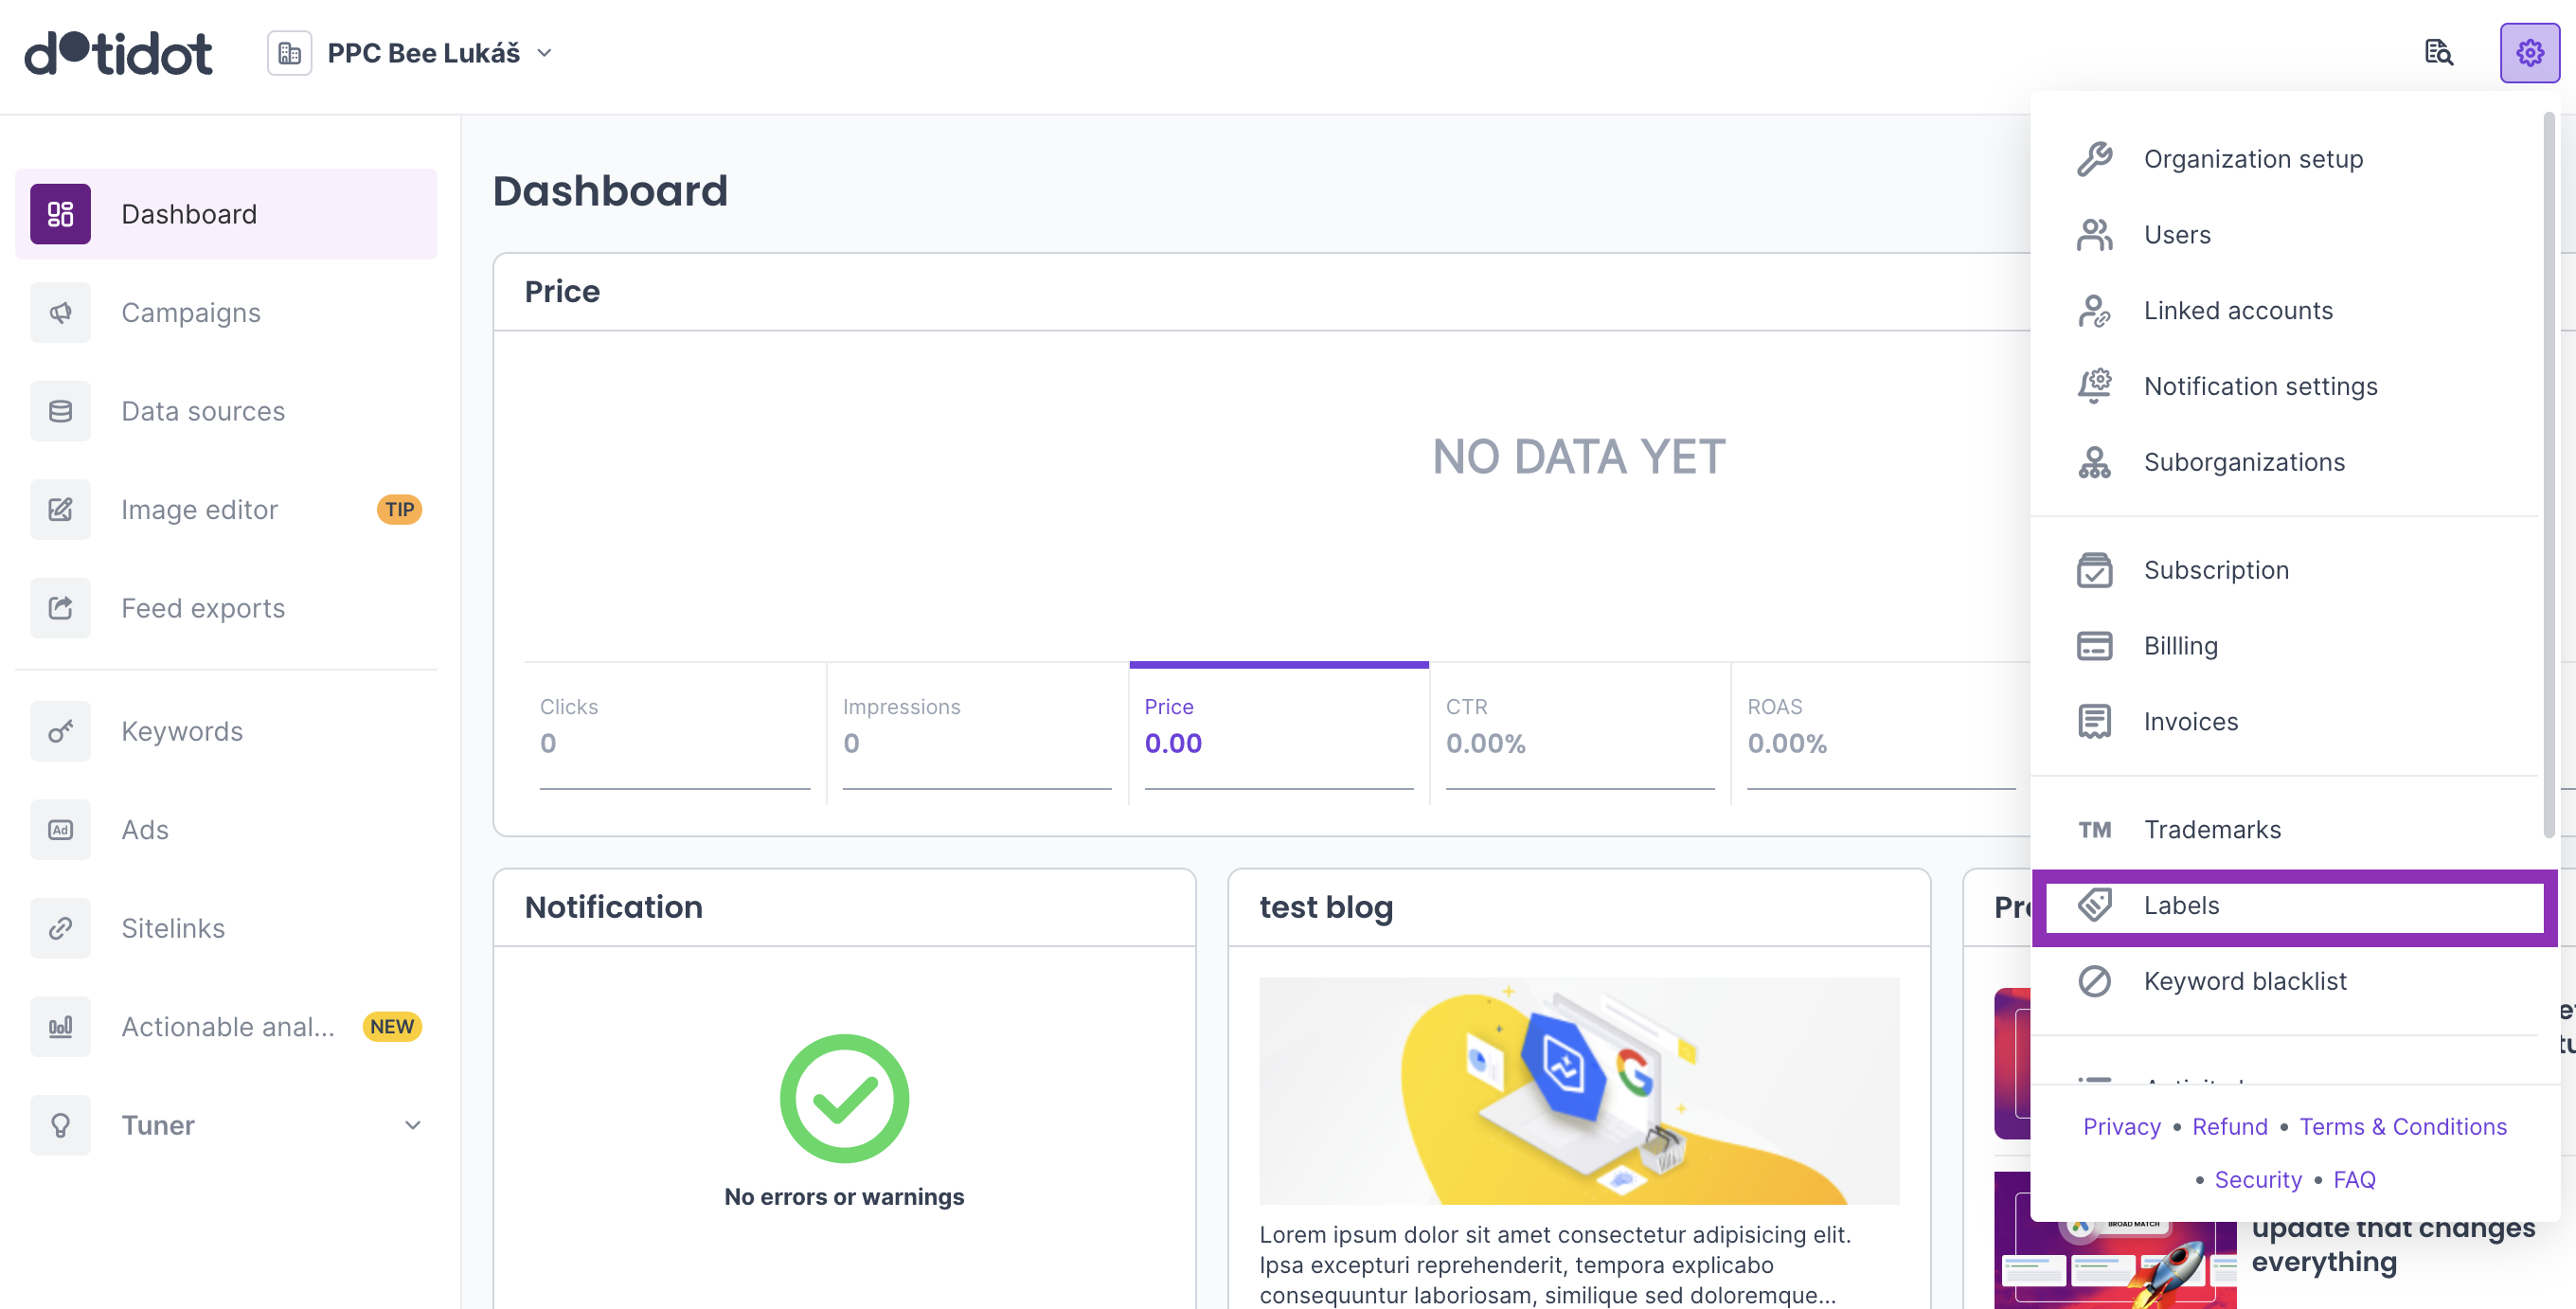Click the Image editor pencil icon
Screen dimensions: 2576x1309
pyautogui.click(x=60, y=510)
